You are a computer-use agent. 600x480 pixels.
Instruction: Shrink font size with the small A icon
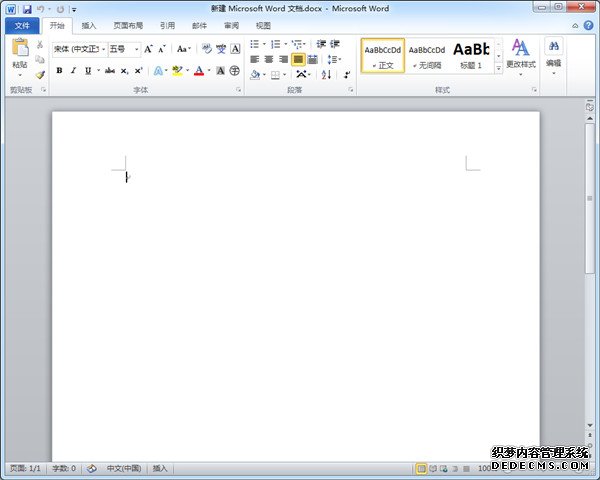(162, 49)
